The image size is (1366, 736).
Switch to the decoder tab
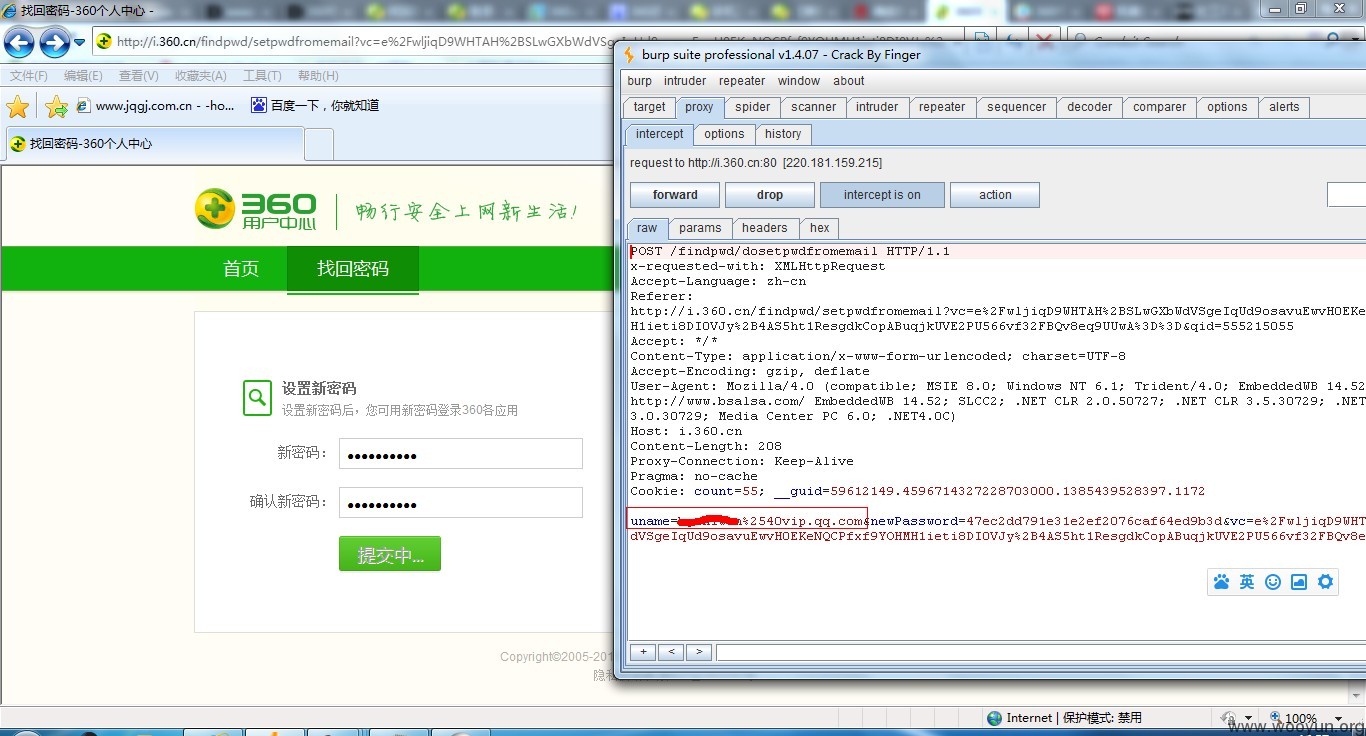pyautogui.click(x=1090, y=107)
